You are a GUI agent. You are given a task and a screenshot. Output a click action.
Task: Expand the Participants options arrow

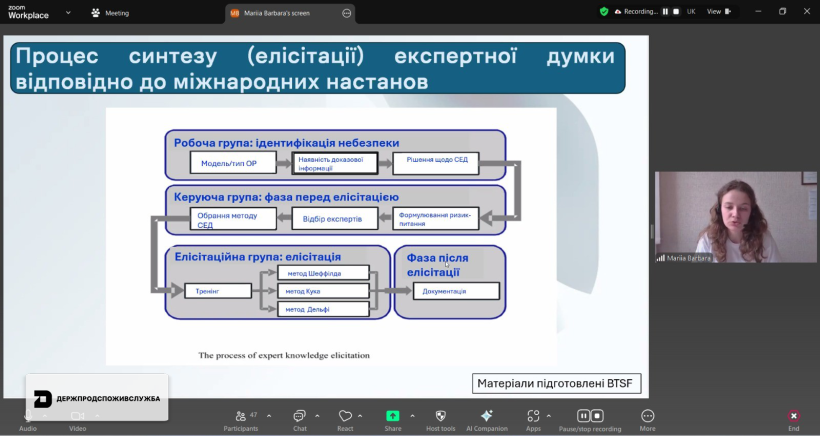tap(268, 415)
